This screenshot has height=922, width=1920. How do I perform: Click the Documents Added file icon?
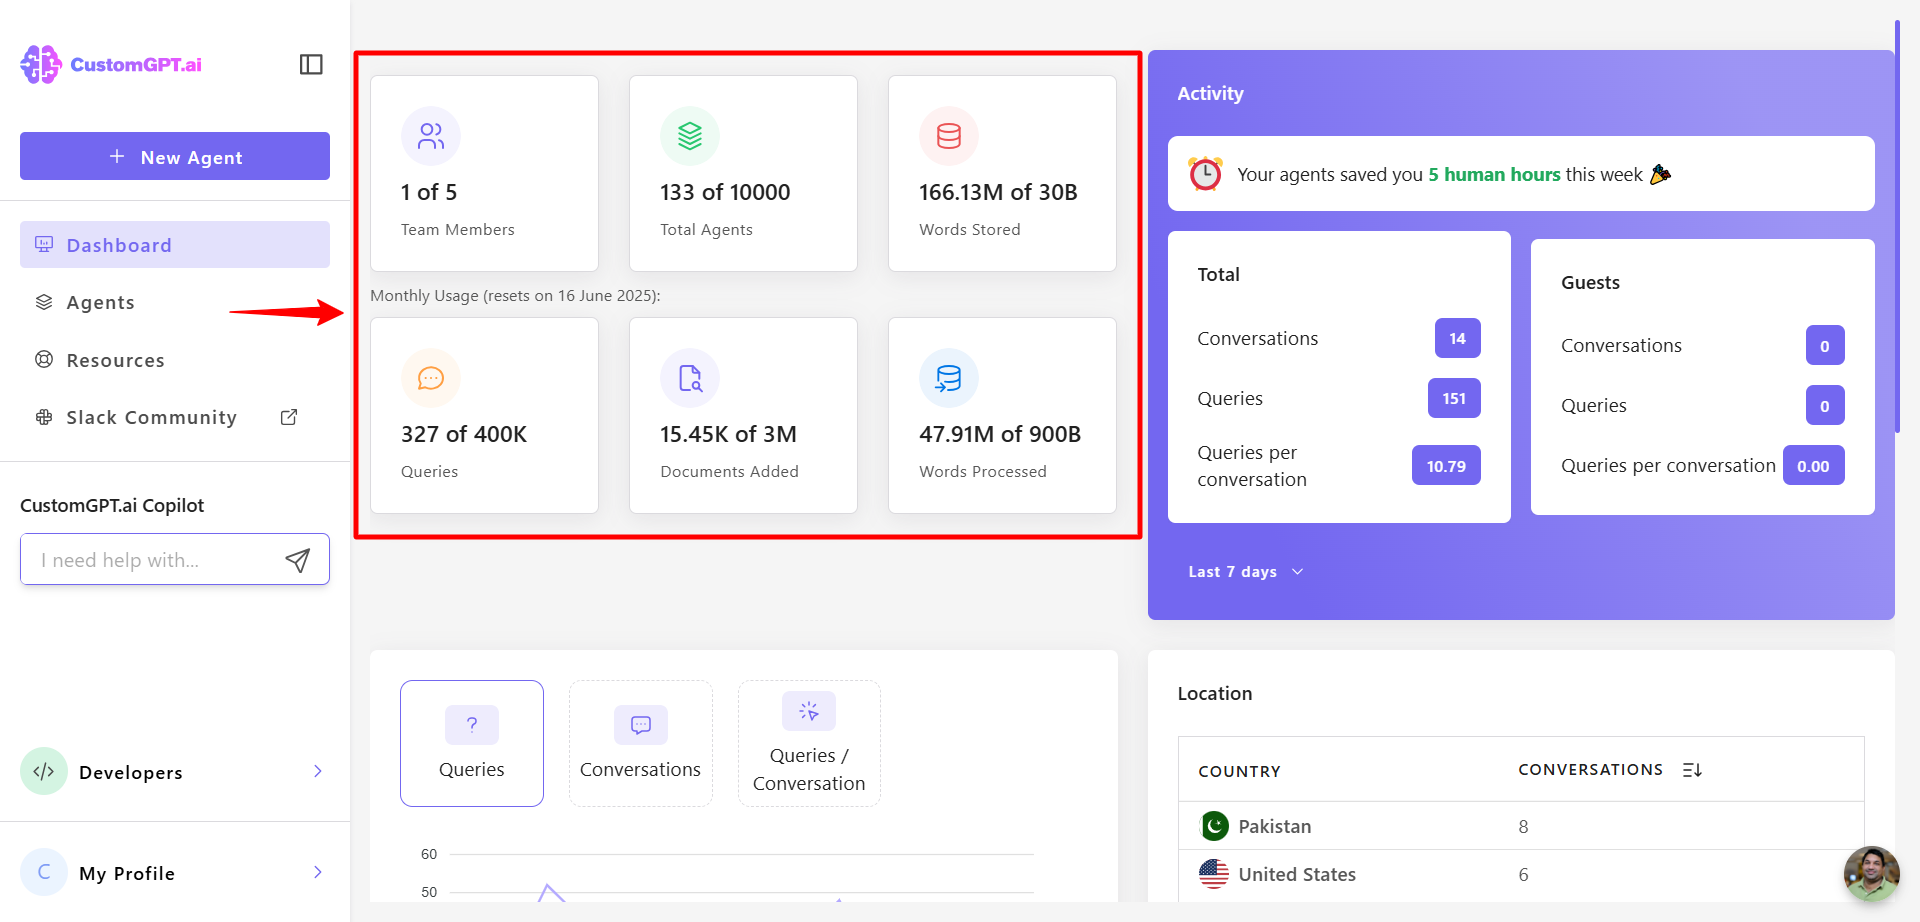click(x=690, y=378)
